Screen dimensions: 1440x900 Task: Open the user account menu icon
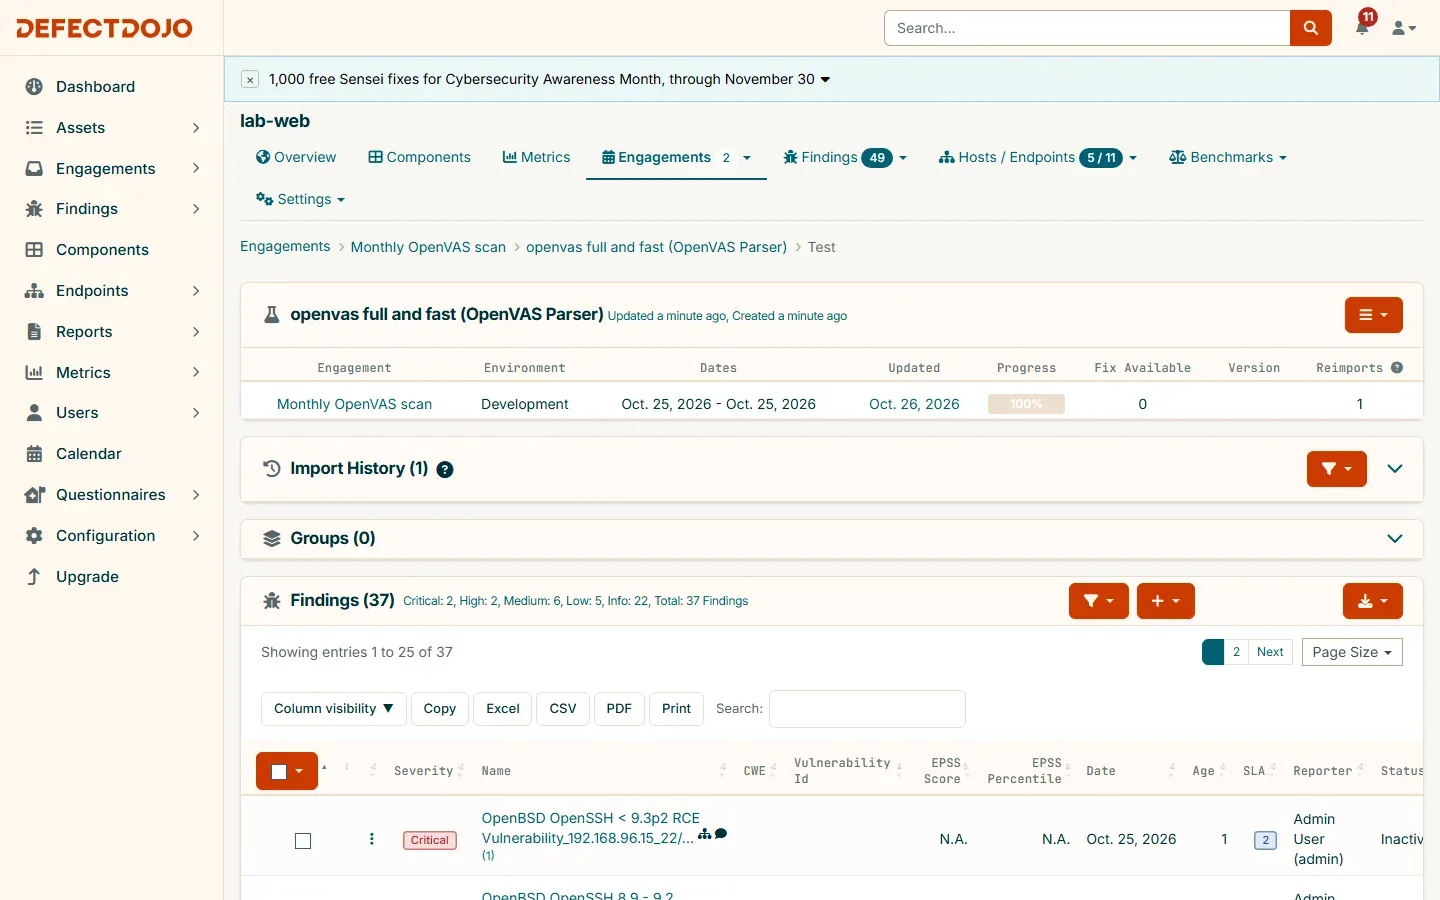coord(1404,28)
